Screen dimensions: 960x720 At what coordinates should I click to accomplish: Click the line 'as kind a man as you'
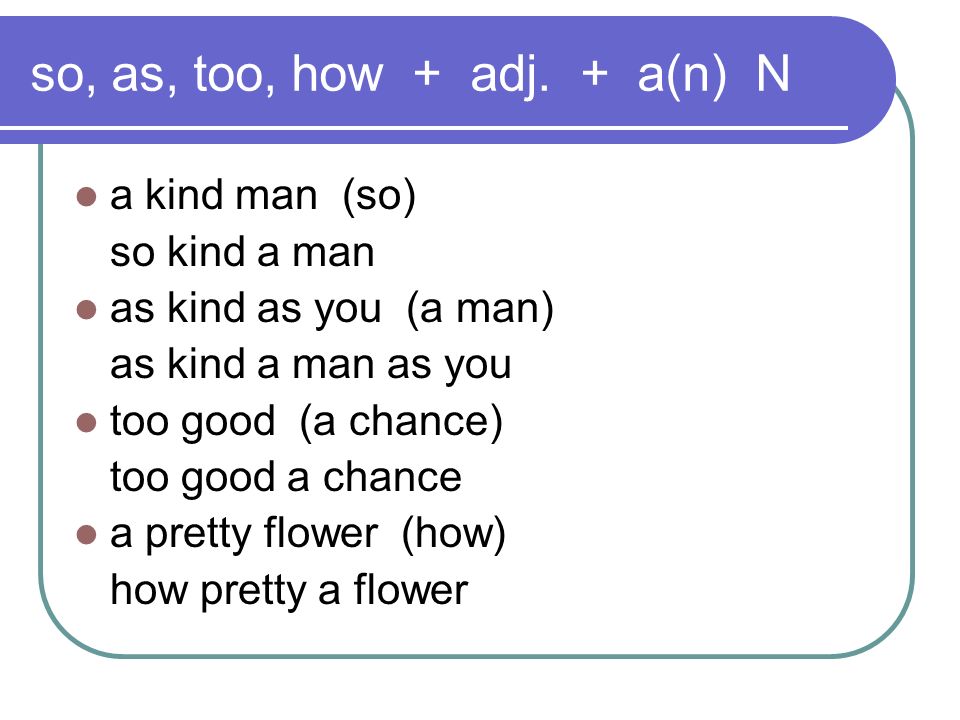310,366
